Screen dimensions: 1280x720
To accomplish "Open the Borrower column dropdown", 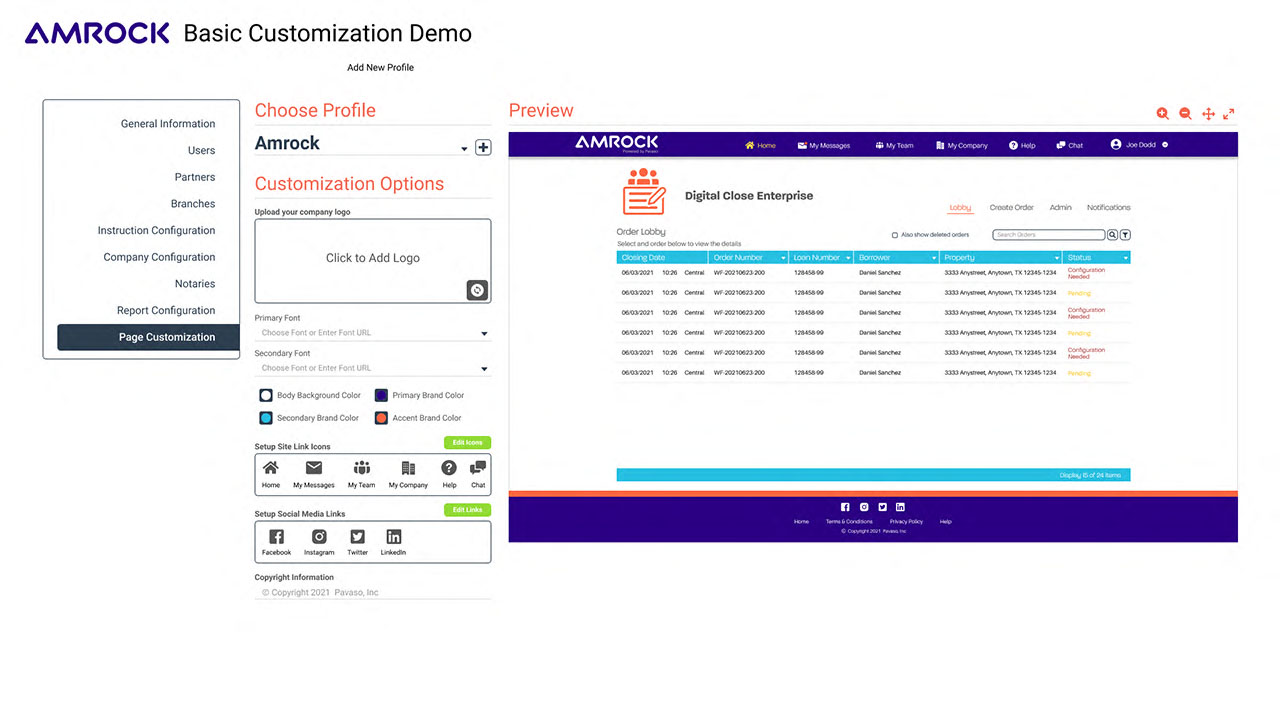I will [934, 258].
